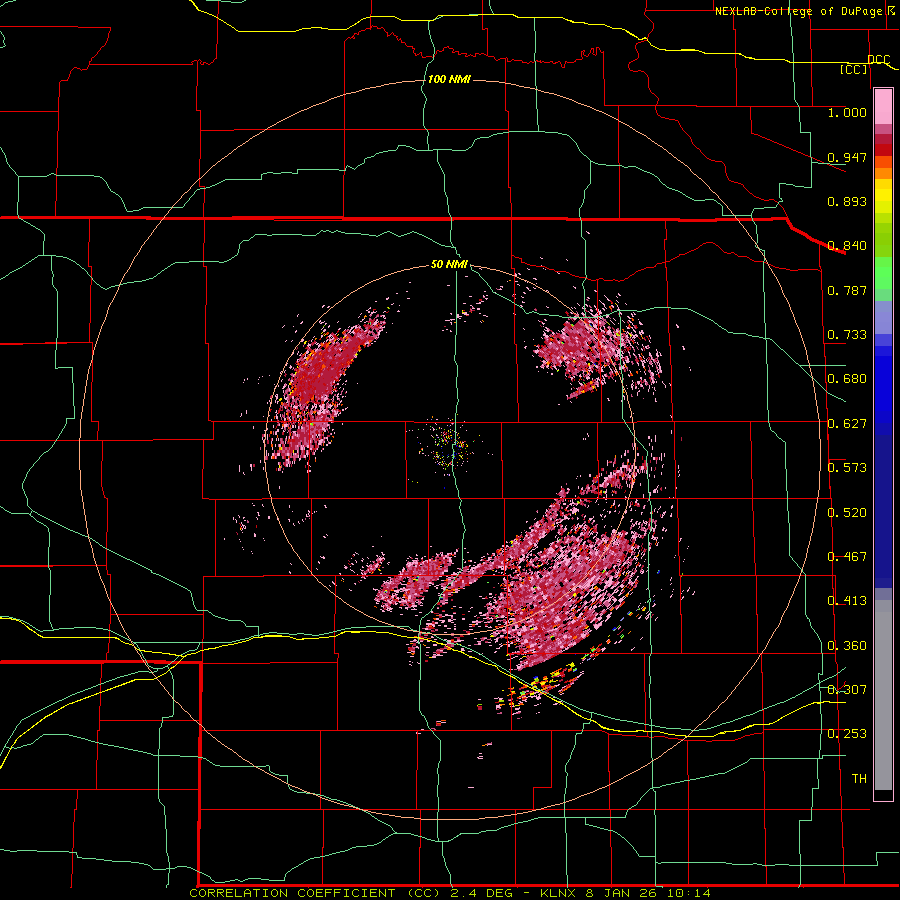The image size is (900, 900).
Task: Select the 0.467 legend value
Action: tap(847, 557)
